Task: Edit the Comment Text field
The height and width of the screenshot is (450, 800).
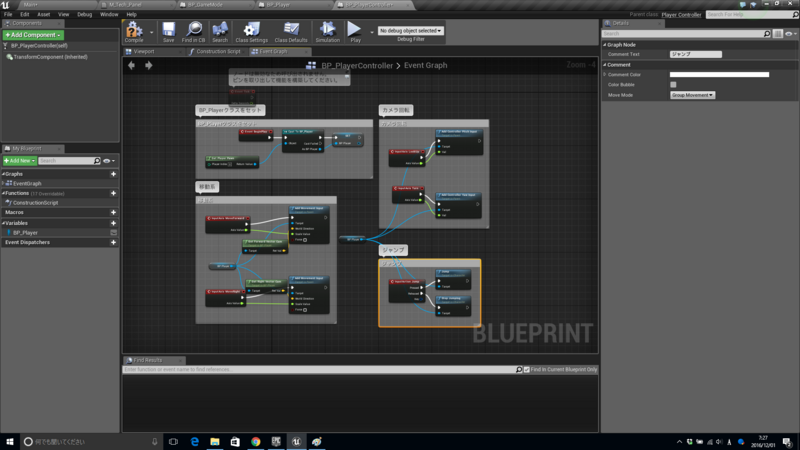Action: [x=695, y=54]
